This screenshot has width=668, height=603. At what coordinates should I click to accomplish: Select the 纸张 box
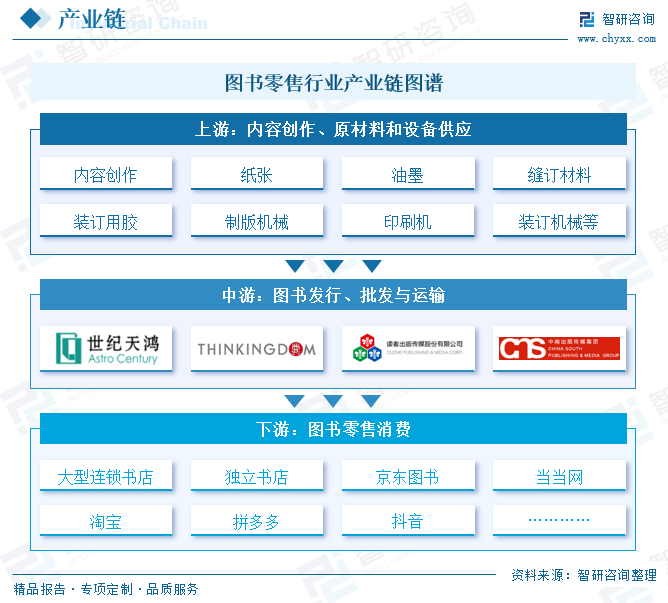pyautogui.click(x=257, y=173)
